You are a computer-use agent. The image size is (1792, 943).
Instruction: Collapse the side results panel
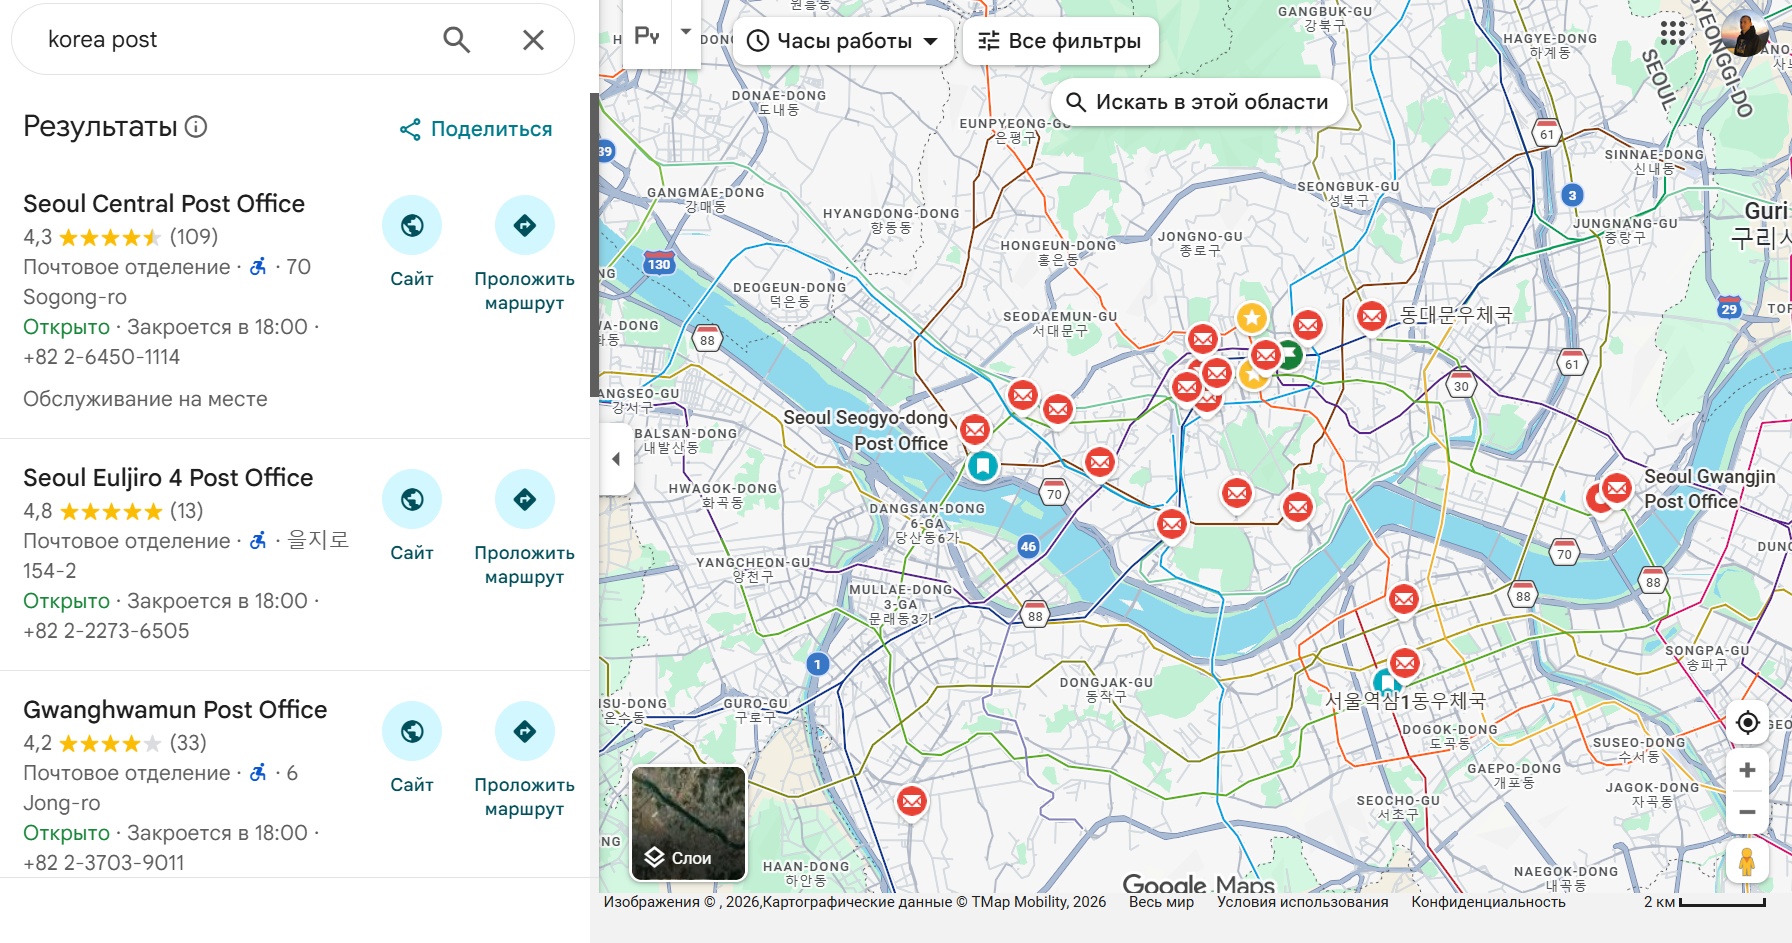click(616, 459)
